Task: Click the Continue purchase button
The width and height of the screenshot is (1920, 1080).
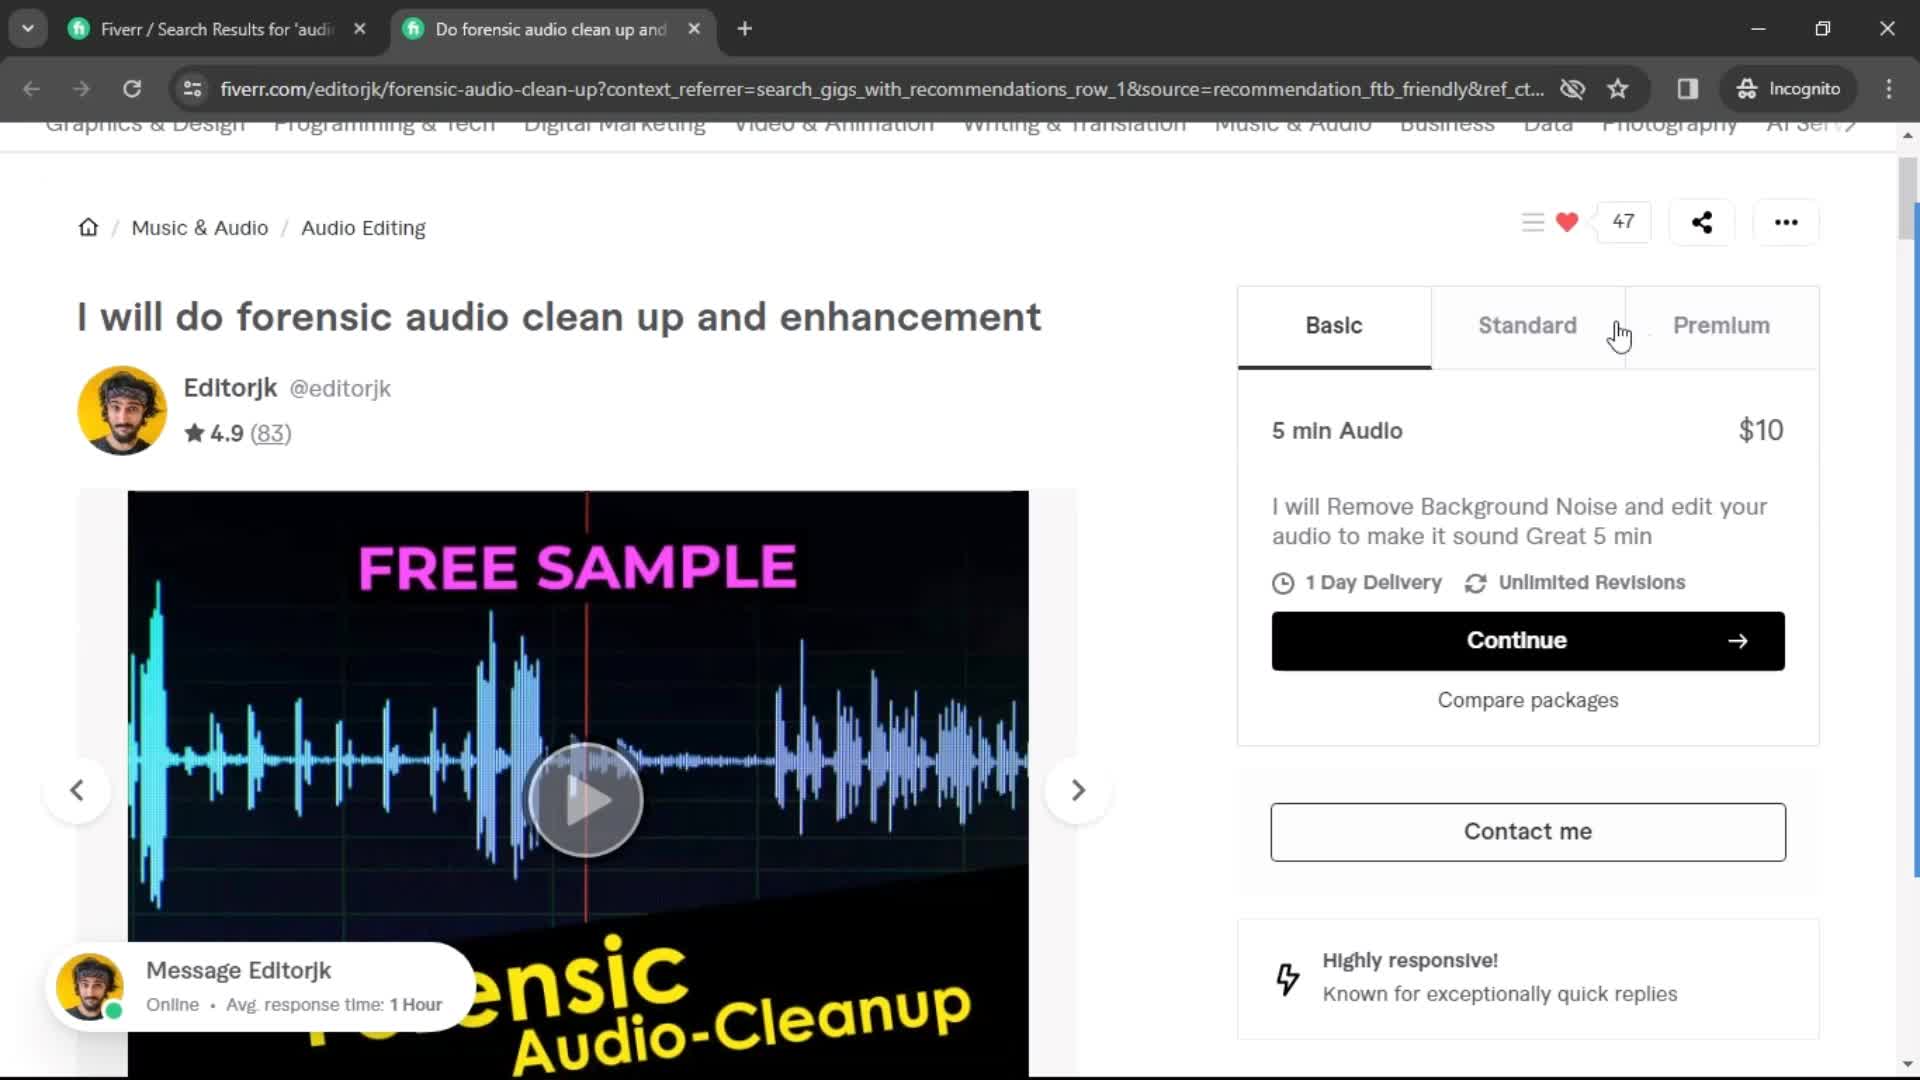Action: 1526,640
